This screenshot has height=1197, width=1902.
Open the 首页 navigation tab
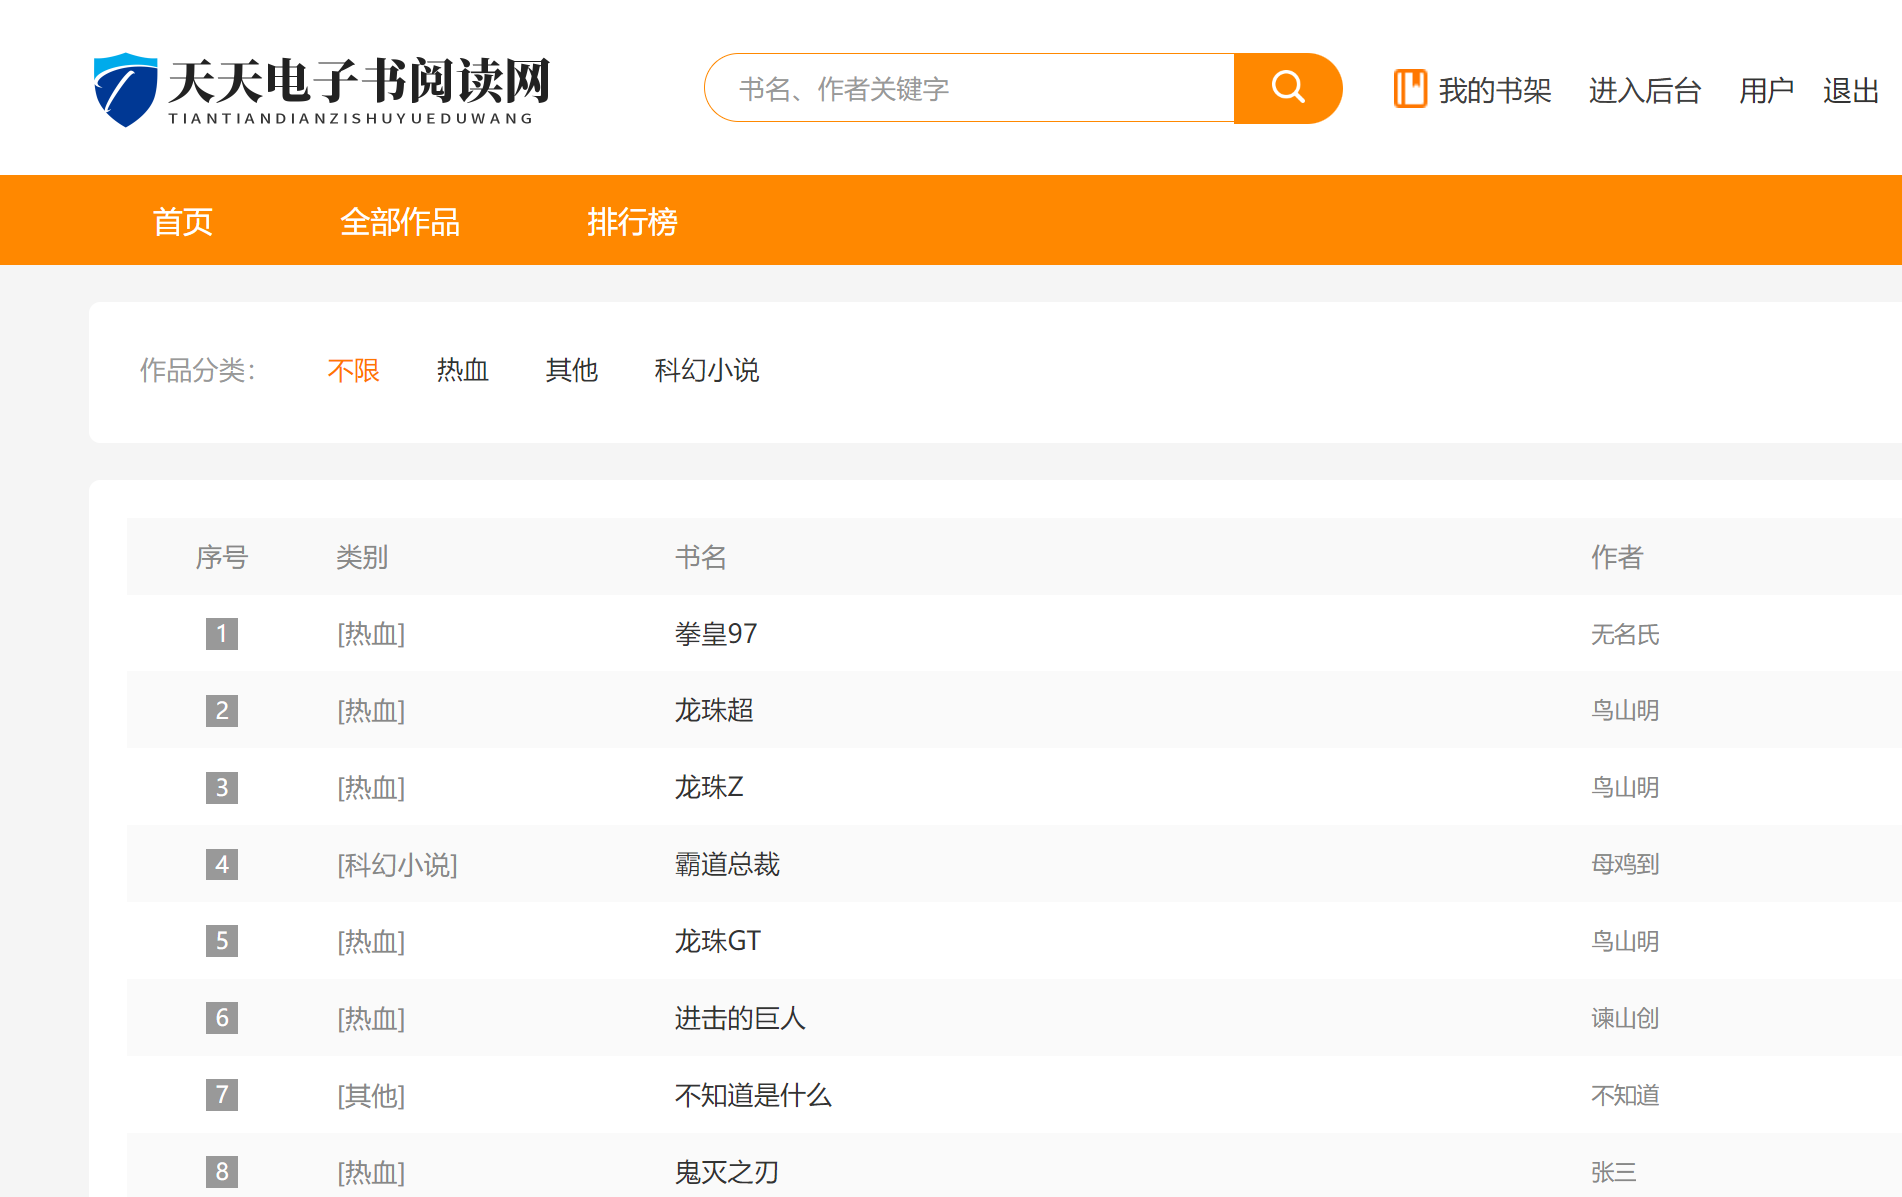(182, 221)
